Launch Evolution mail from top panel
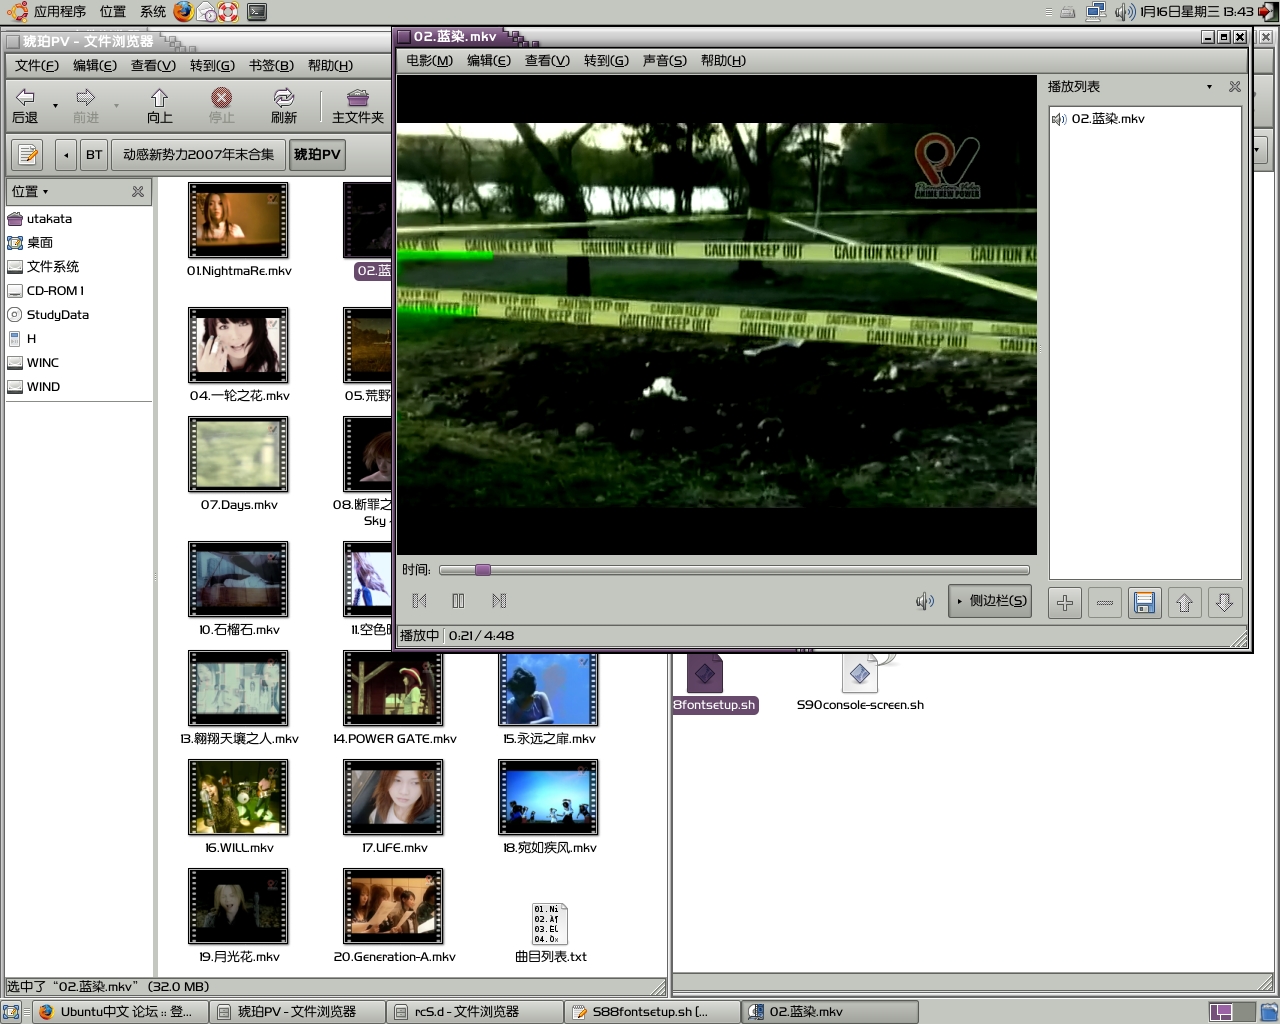Image resolution: width=1280 pixels, height=1024 pixels. (x=206, y=12)
